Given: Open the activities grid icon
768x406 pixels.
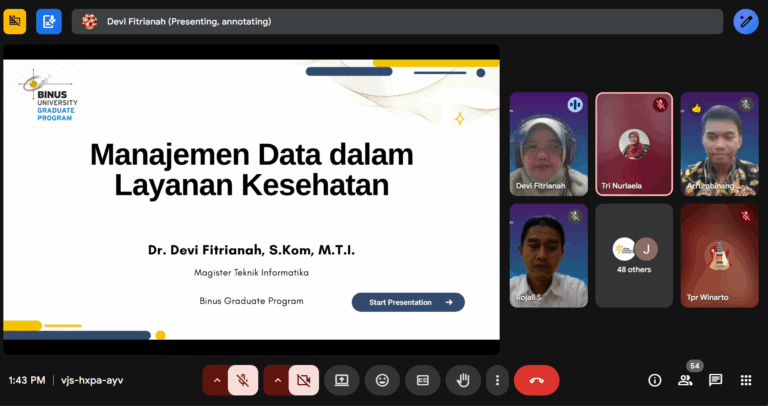Looking at the screenshot, I should pyautogui.click(x=745, y=381).
